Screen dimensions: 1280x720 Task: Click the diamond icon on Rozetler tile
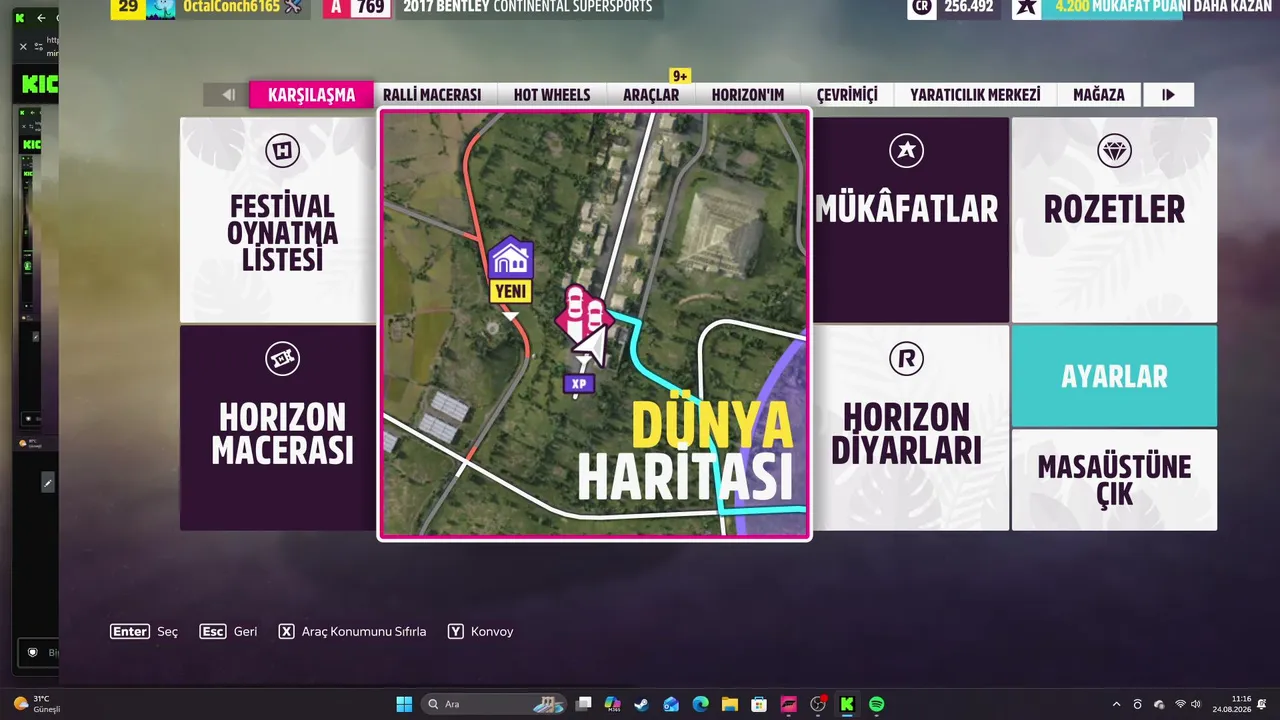tap(1114, 151)
